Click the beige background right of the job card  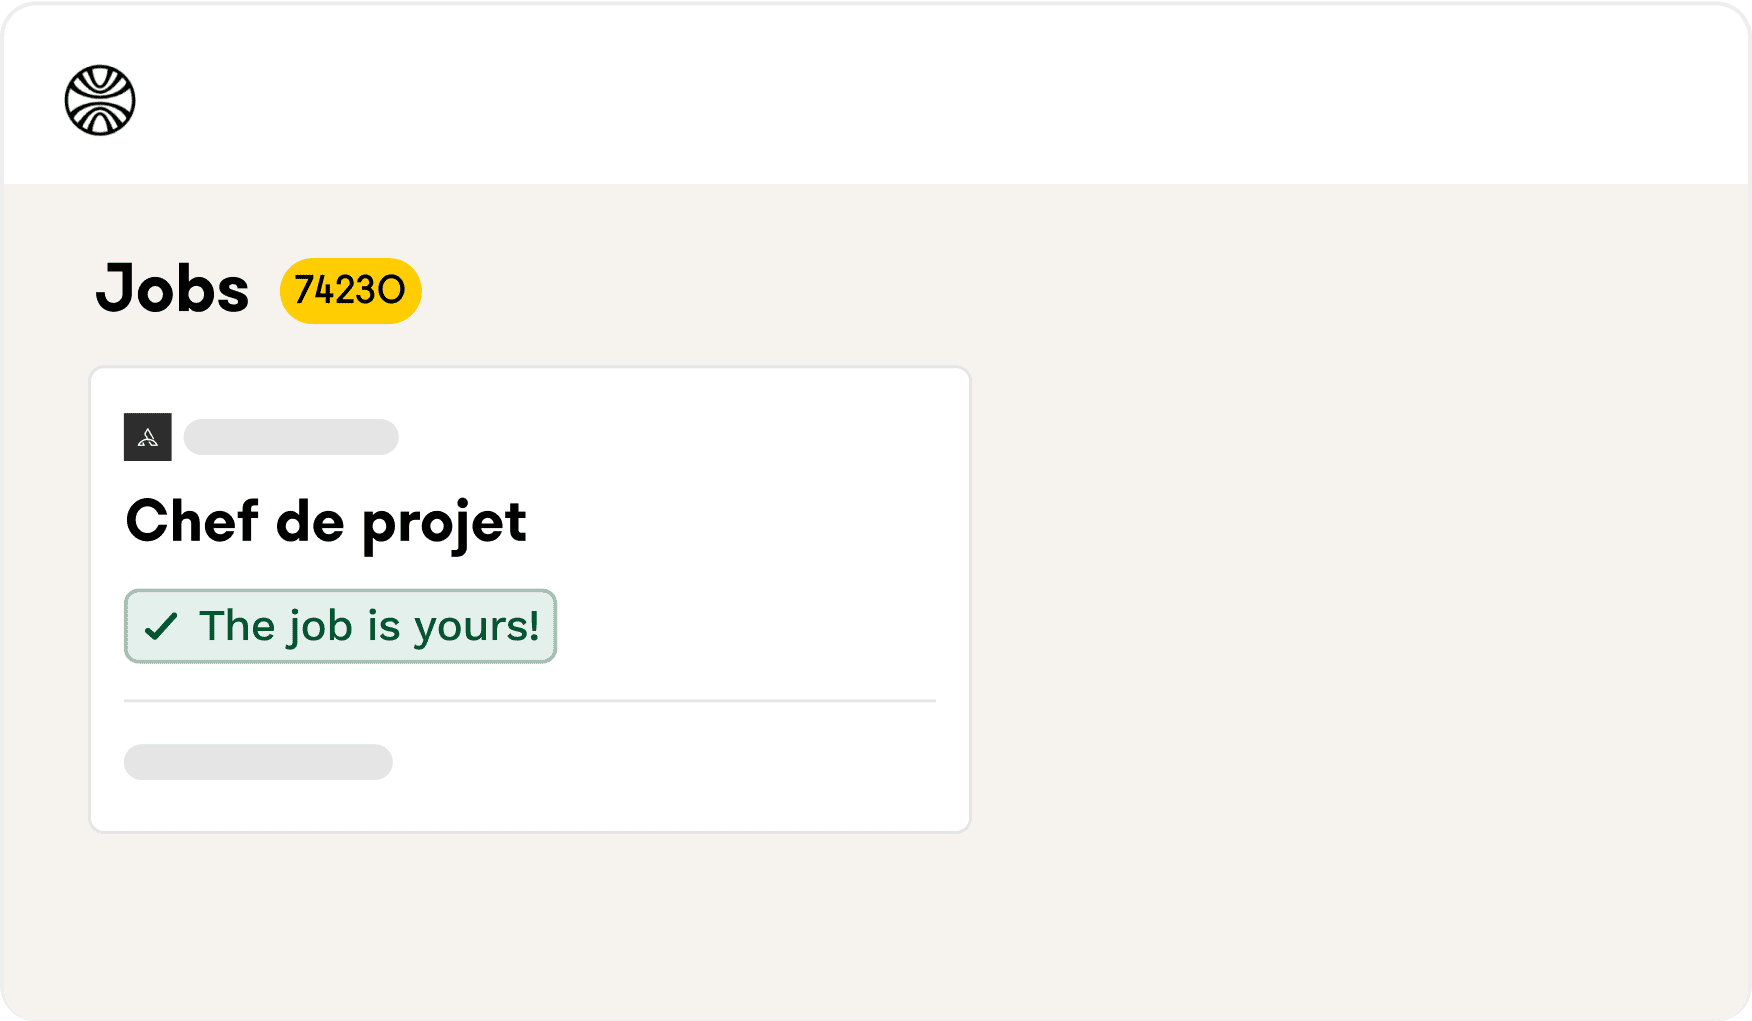coord(1350,600)
